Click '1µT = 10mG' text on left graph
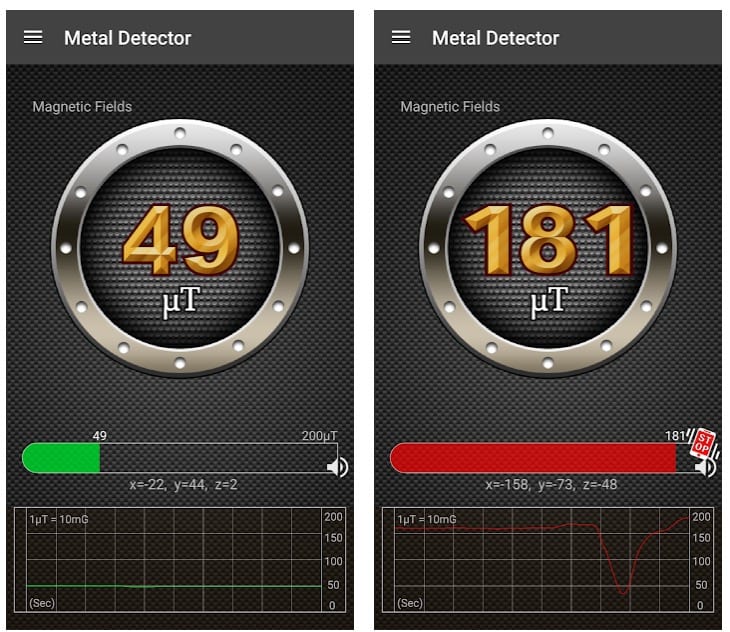730x632 pixels. pos(59,519)
